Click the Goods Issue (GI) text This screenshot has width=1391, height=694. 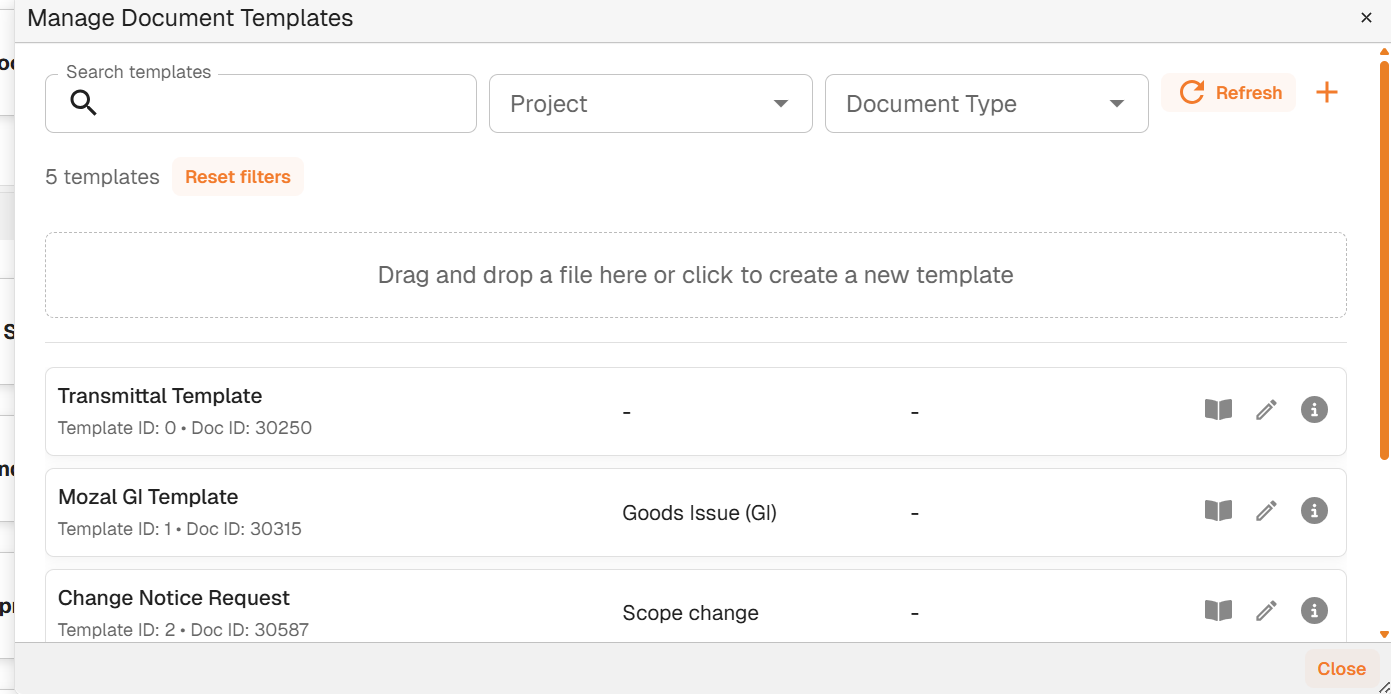[700, 513]
